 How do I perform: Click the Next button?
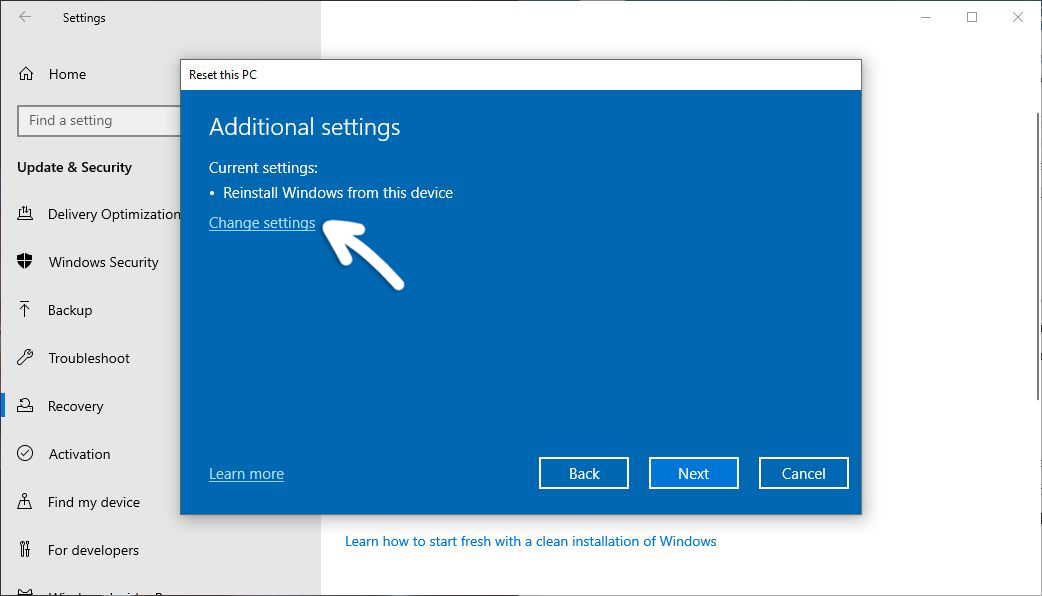click(694, 472)
